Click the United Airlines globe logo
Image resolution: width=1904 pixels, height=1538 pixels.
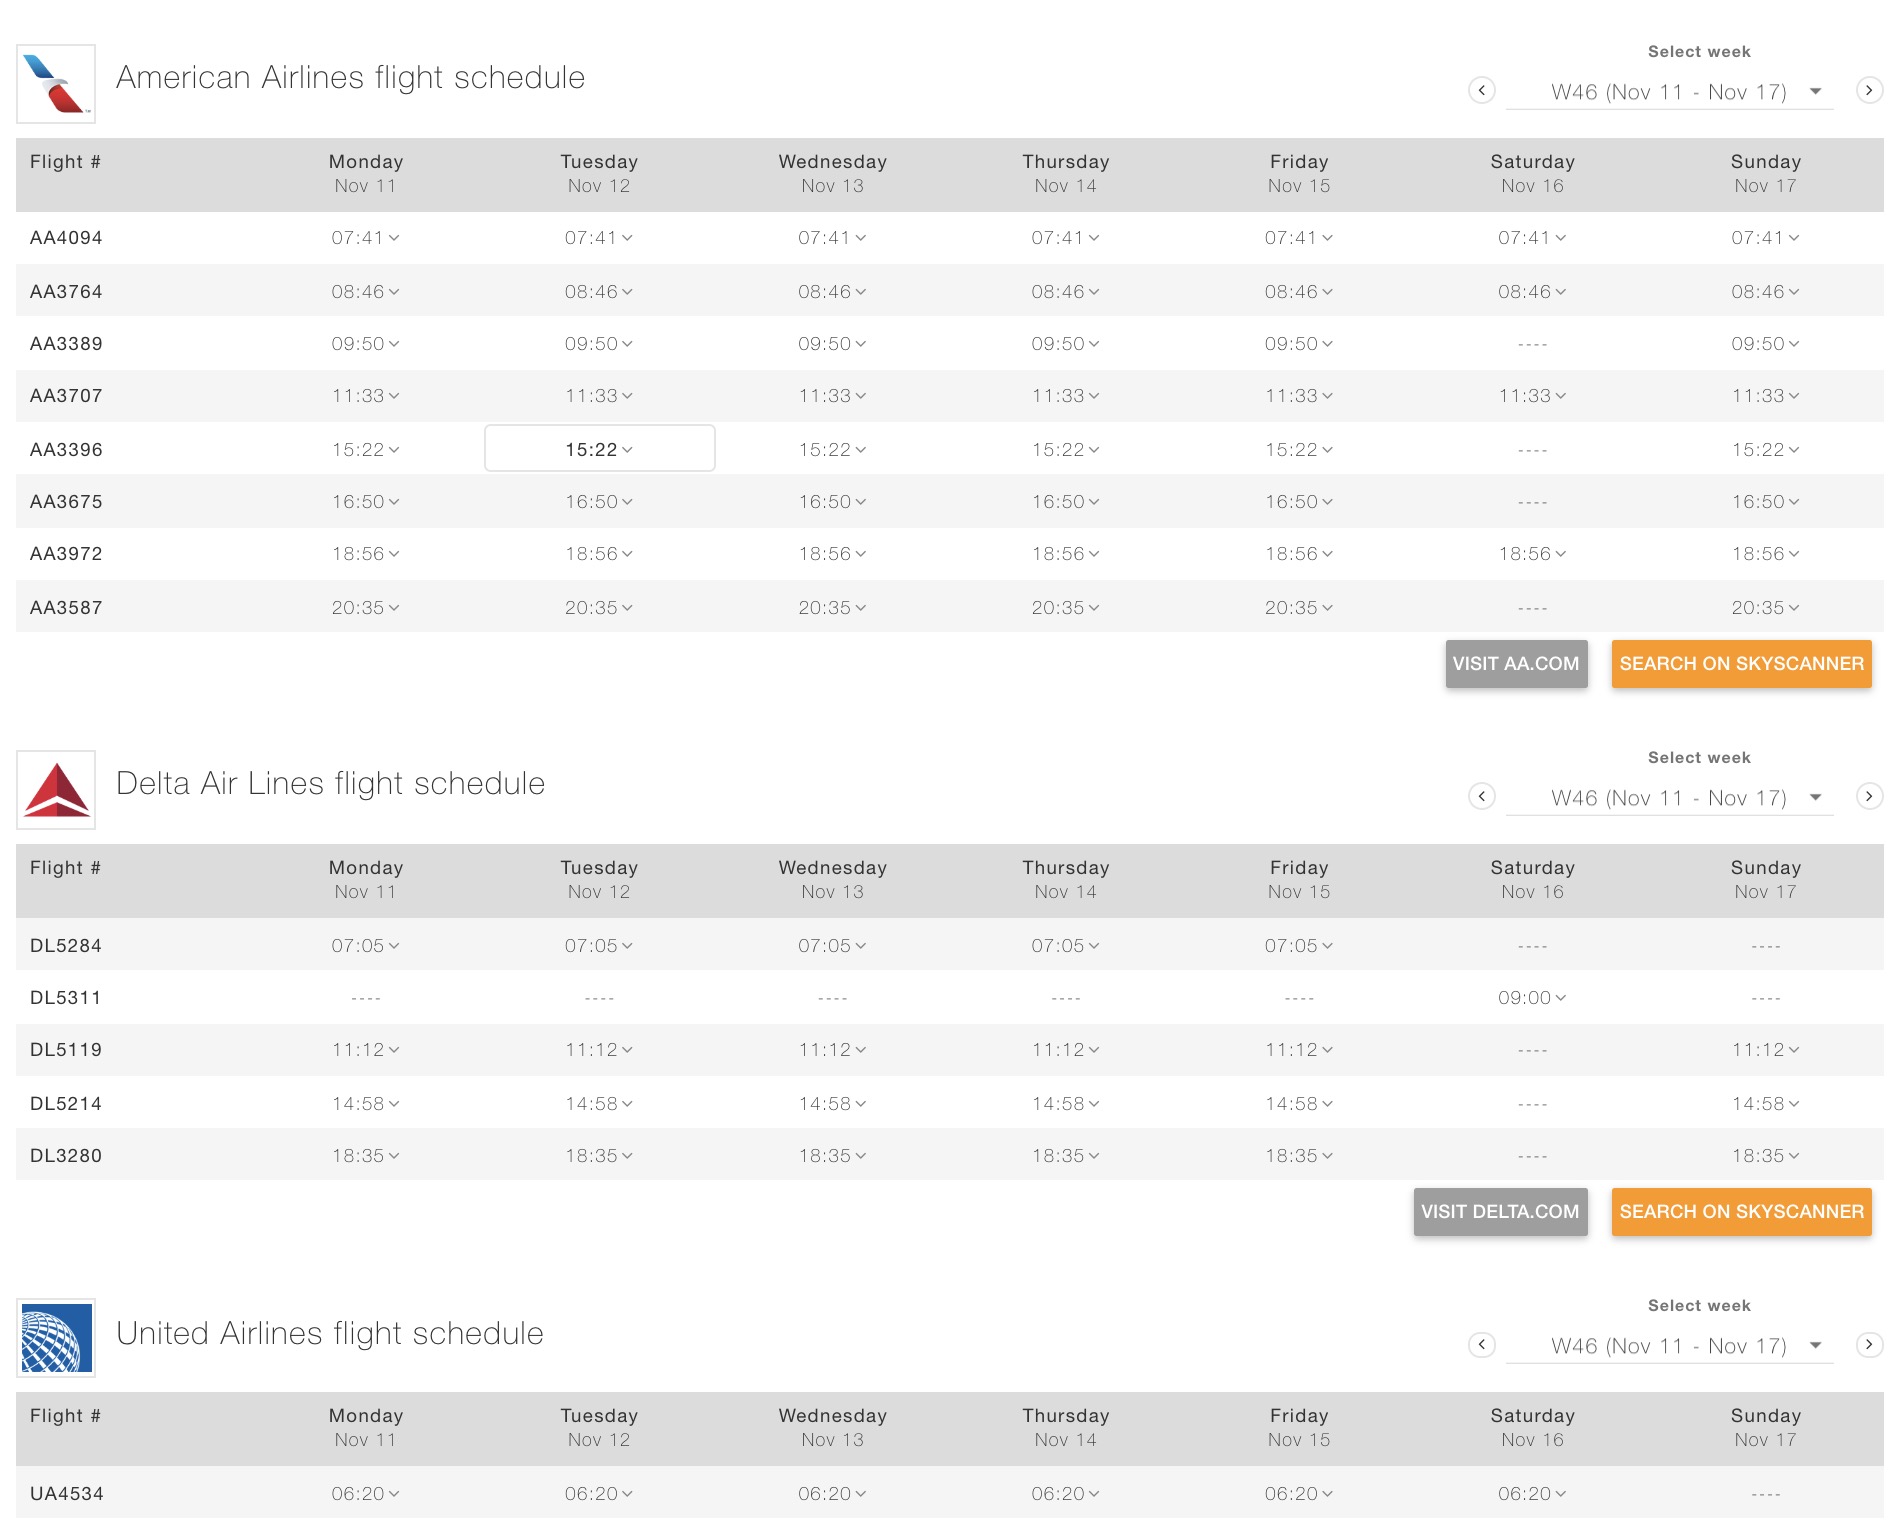point(56,1338)
